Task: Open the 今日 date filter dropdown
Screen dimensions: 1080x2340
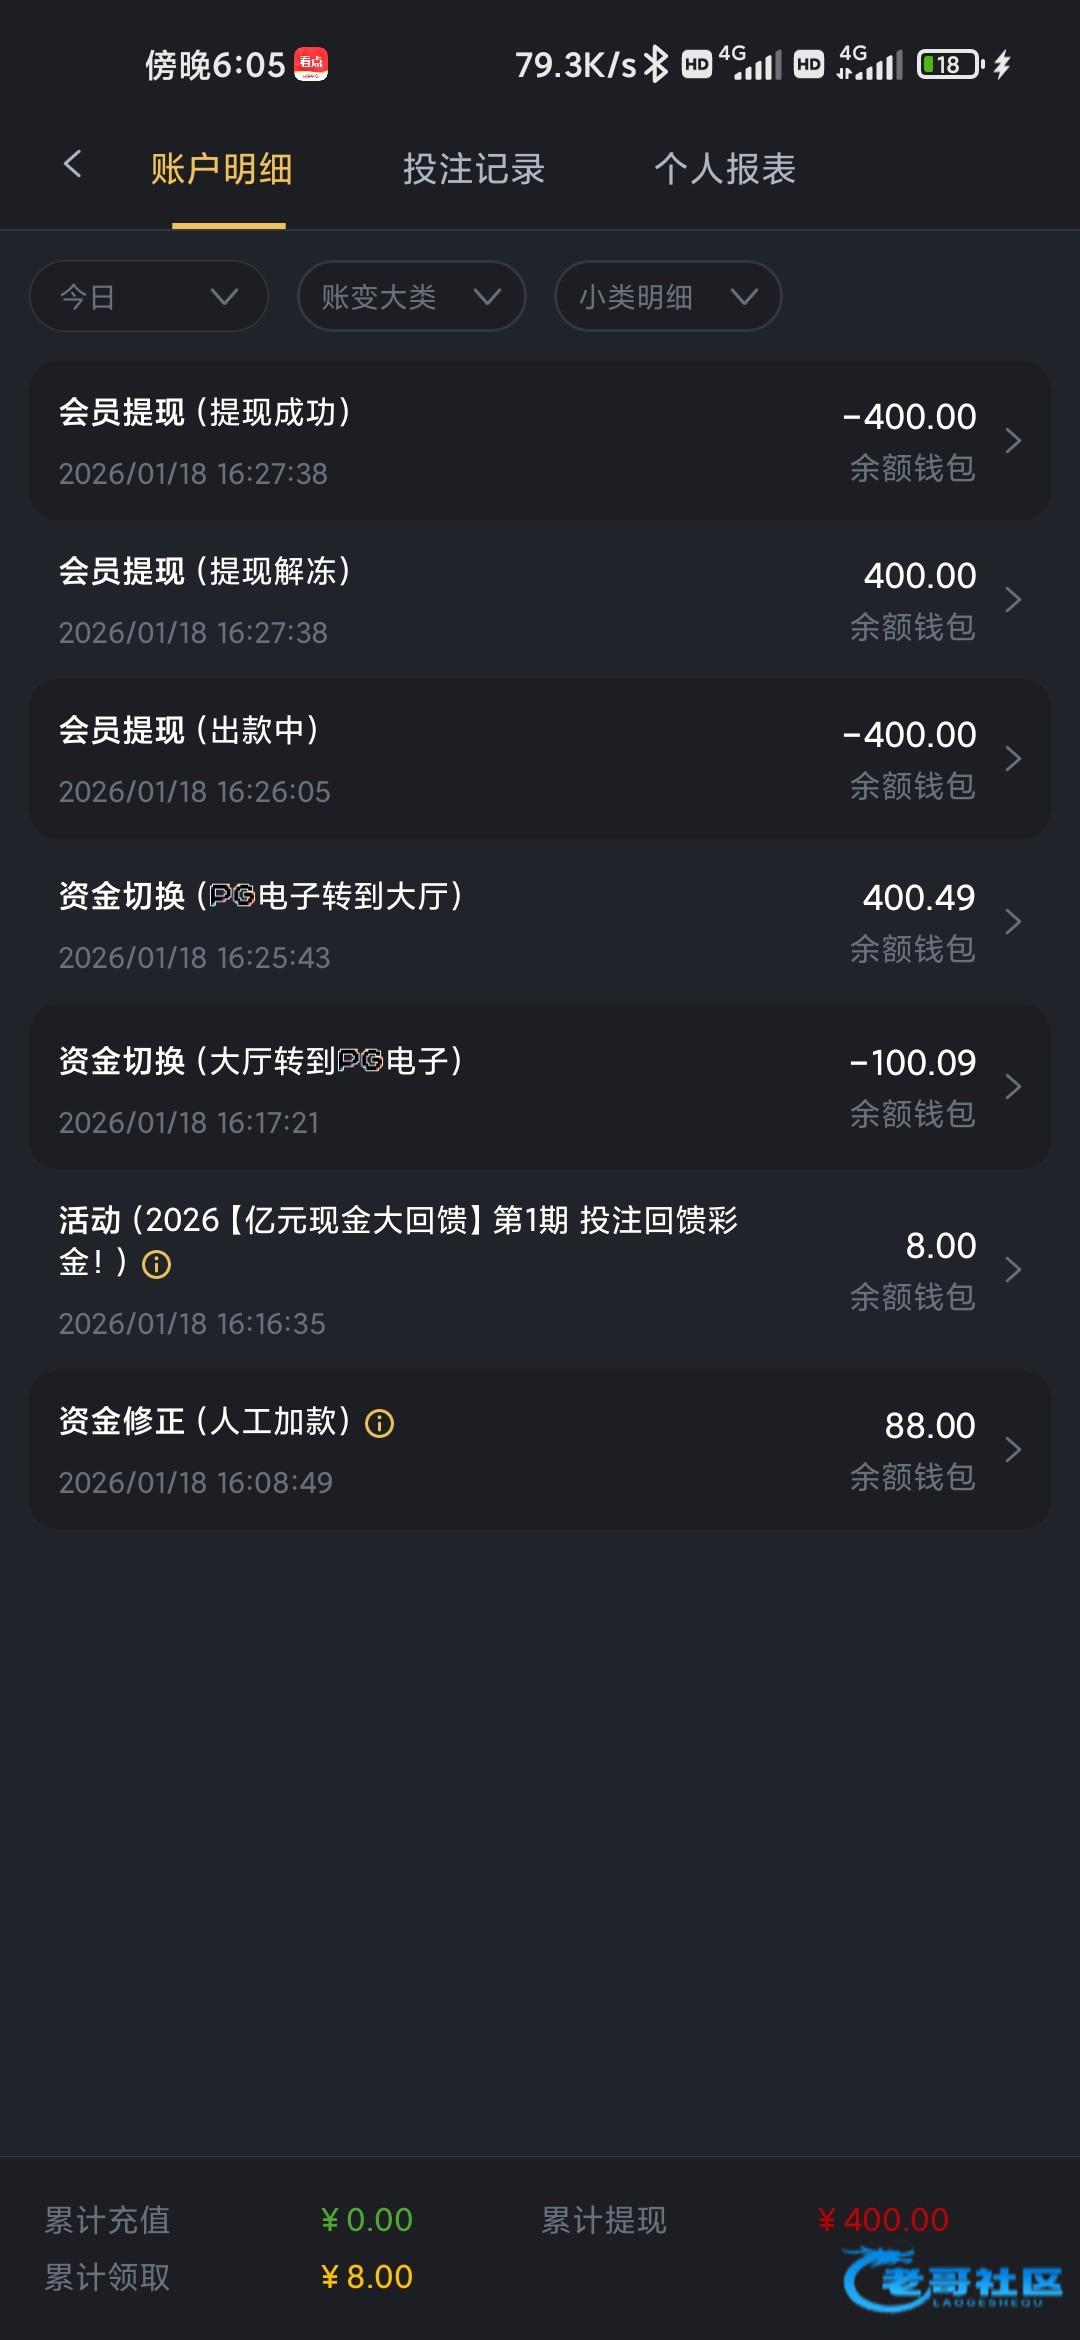Action: click(149, 297)
